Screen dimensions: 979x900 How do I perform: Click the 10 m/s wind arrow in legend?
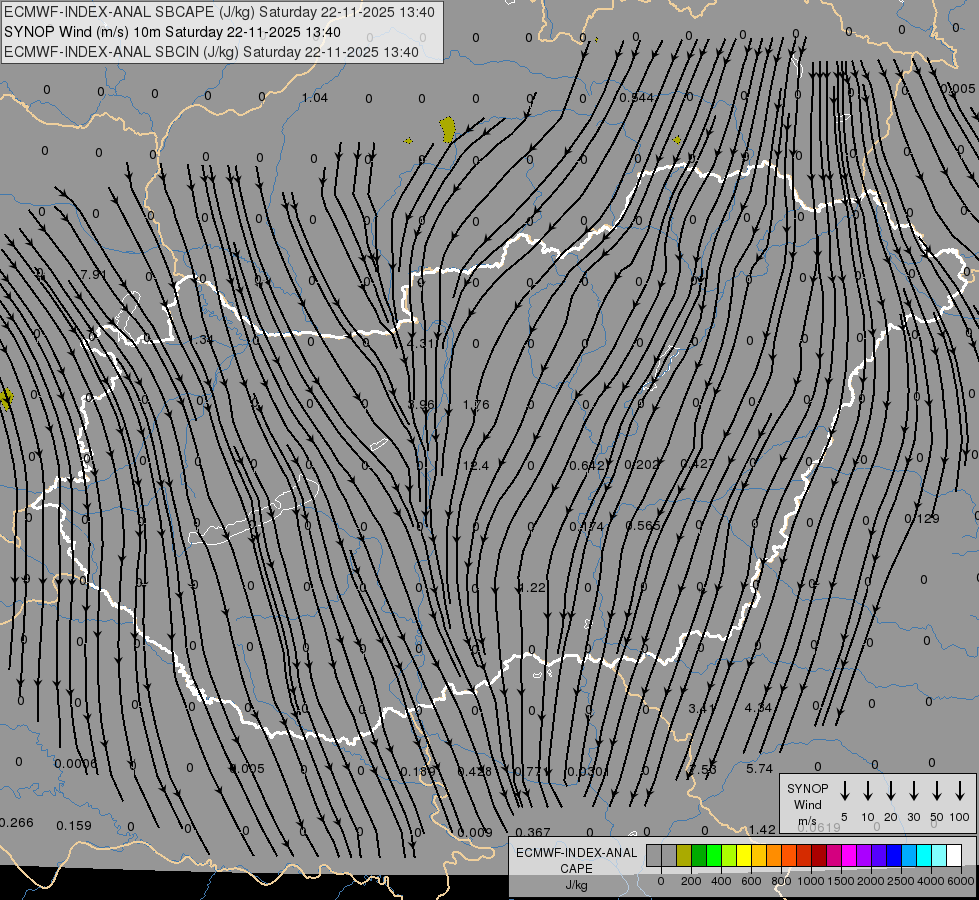tap(868, 791)
